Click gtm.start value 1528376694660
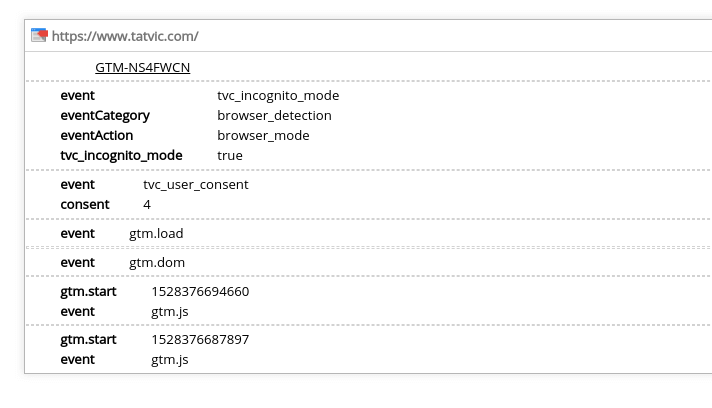The height and width of the screenshot is (408, 712). pyautogui.click(x=200, y=292)
